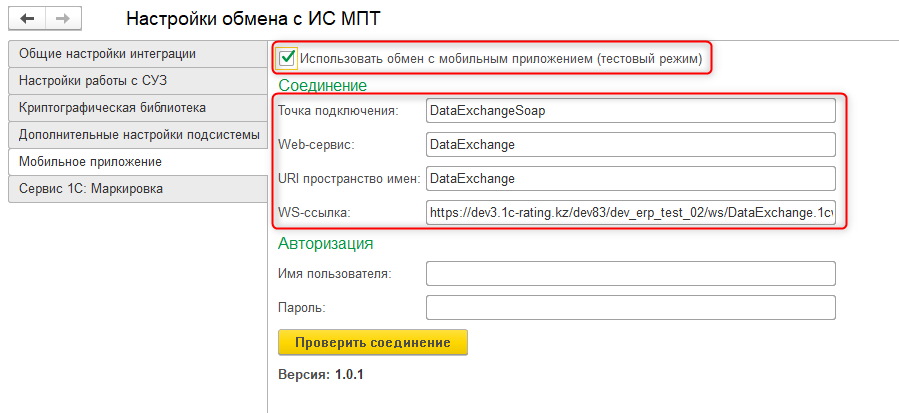Click the Проверить соединение button
Viewport: 899px width, 413px height.
coord(373,342)
